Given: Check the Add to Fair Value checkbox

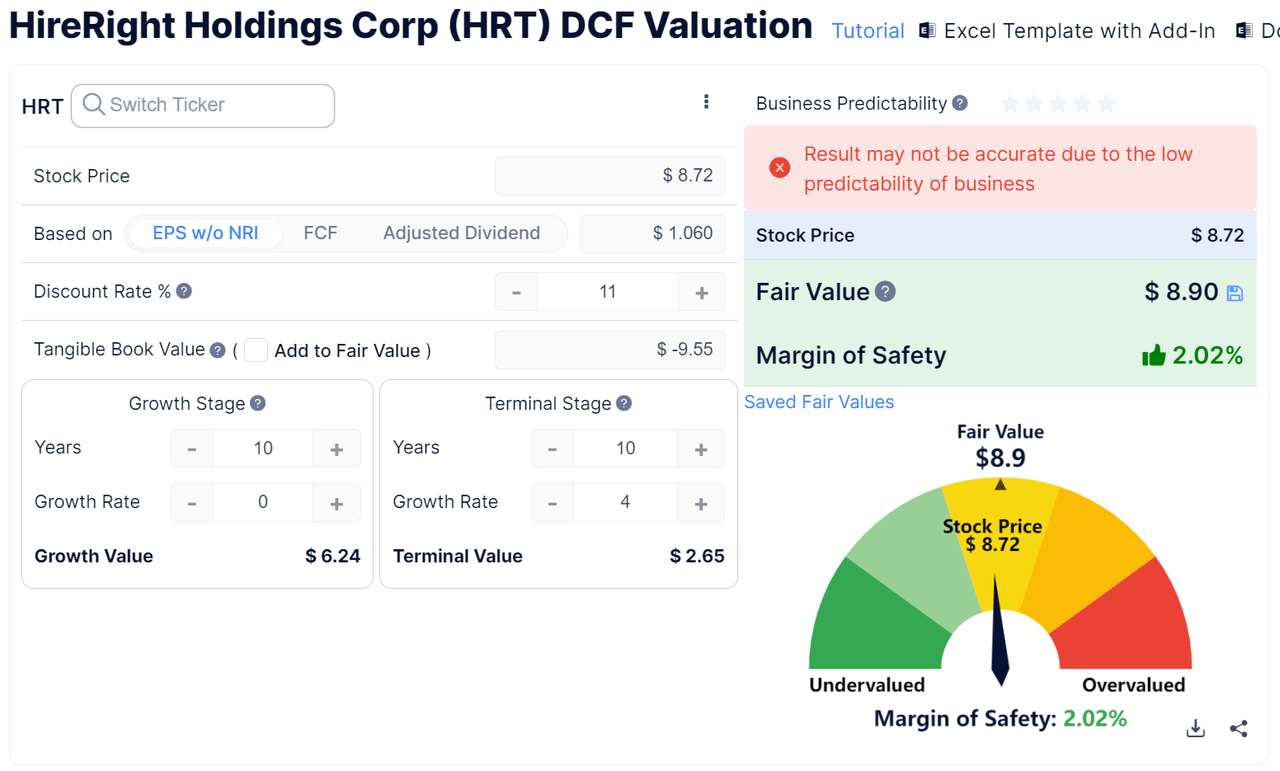Looking at the screenshot, I should pyautogui.click(x=256, y=350).
